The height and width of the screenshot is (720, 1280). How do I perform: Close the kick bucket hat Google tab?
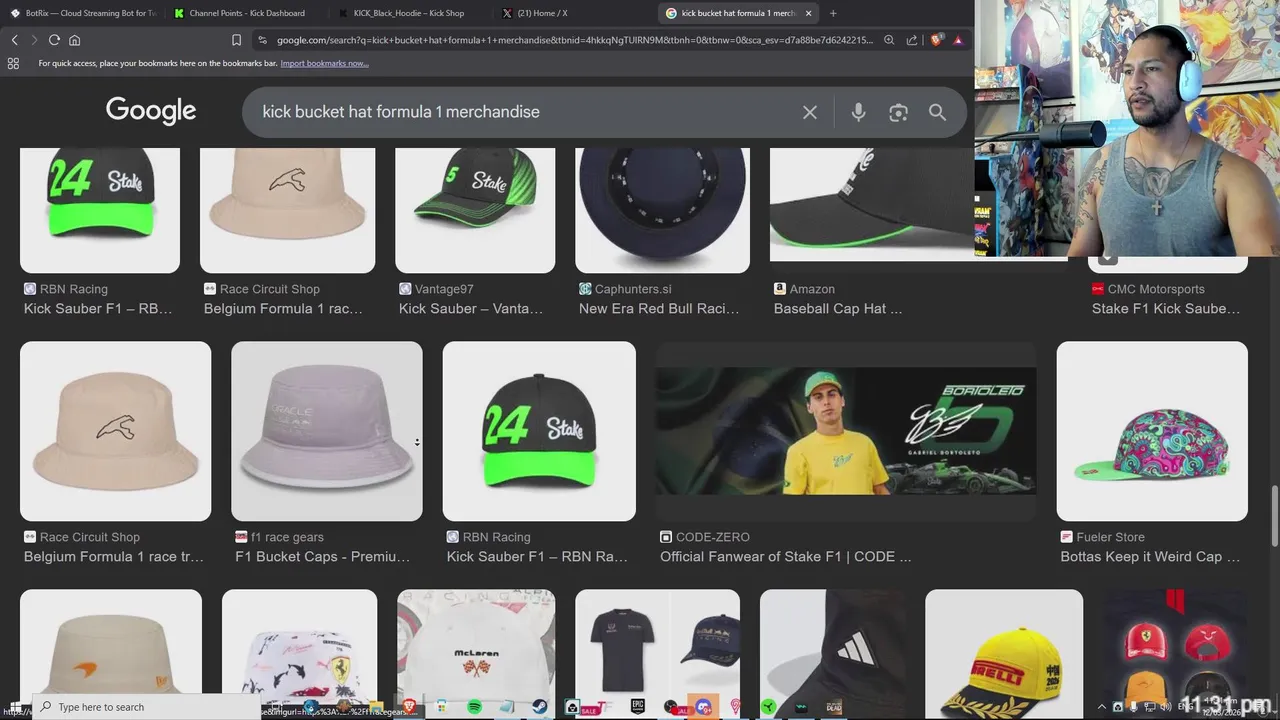point(809,13)
